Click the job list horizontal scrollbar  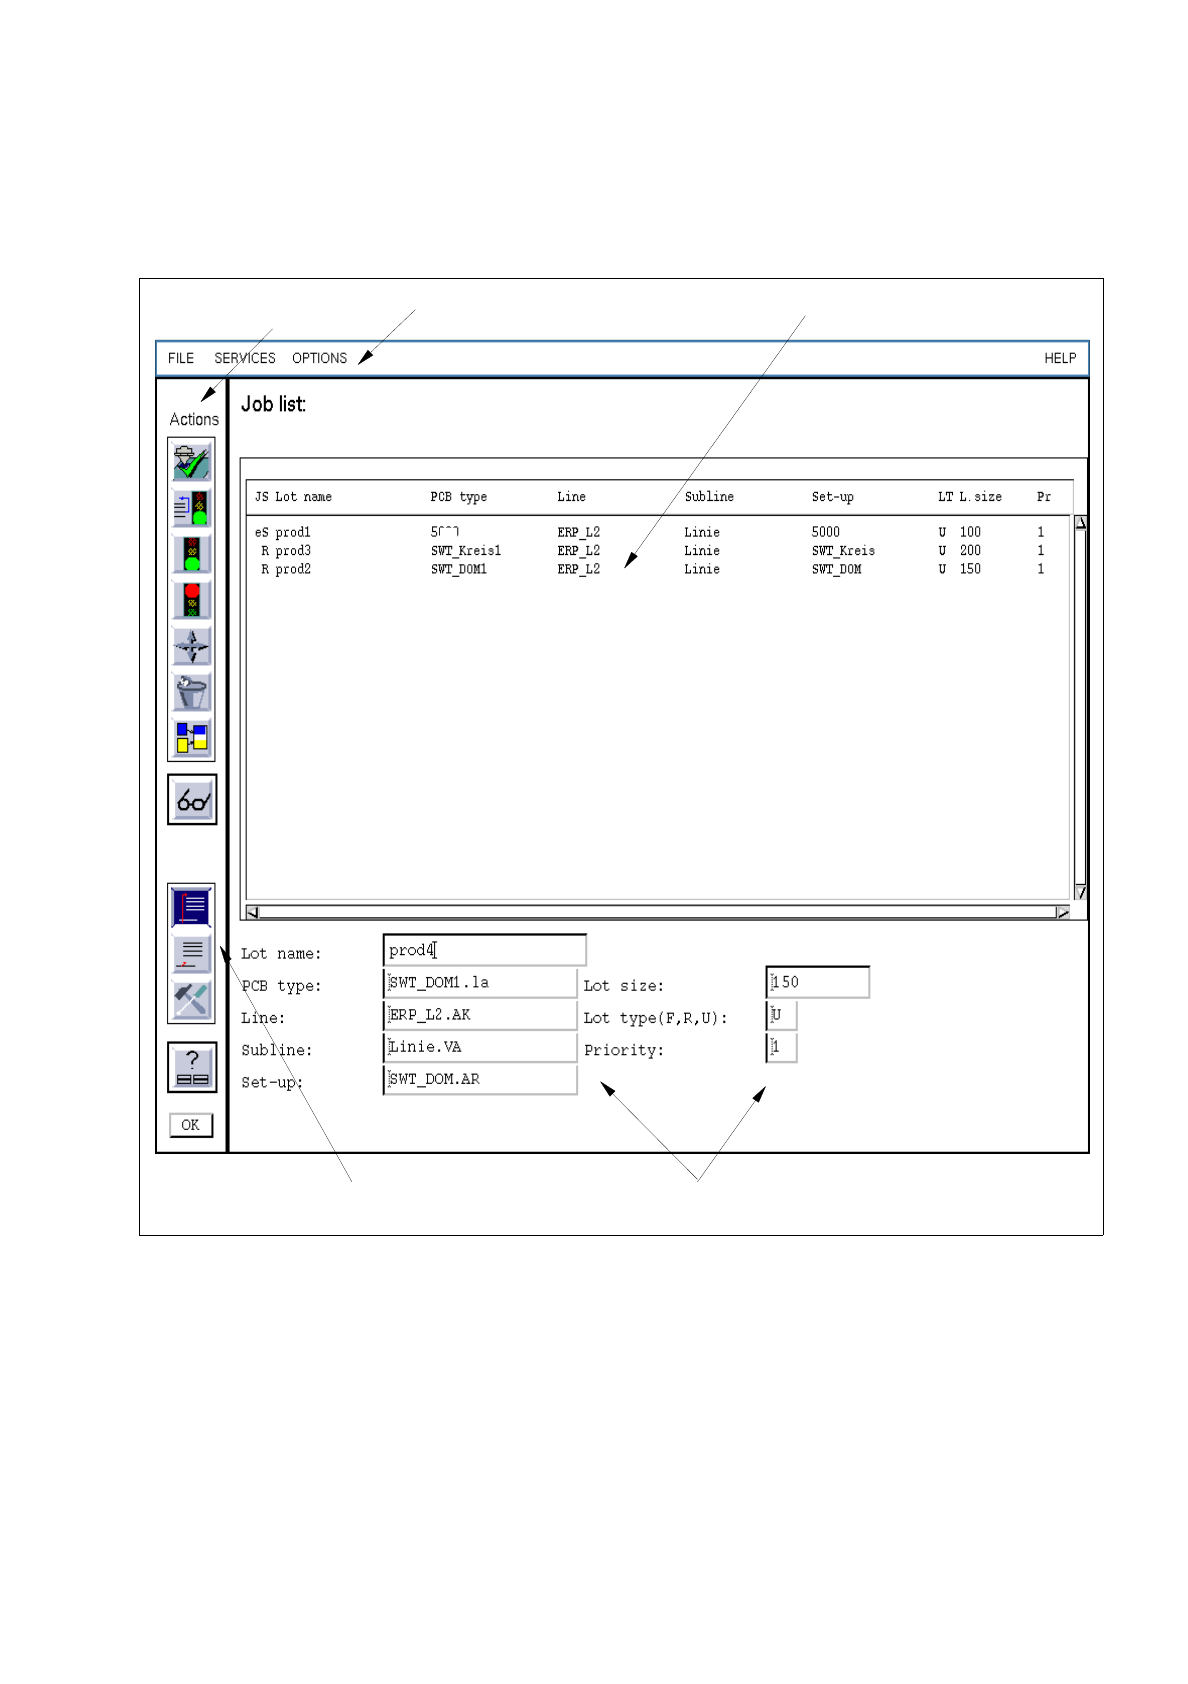point(658,912)
